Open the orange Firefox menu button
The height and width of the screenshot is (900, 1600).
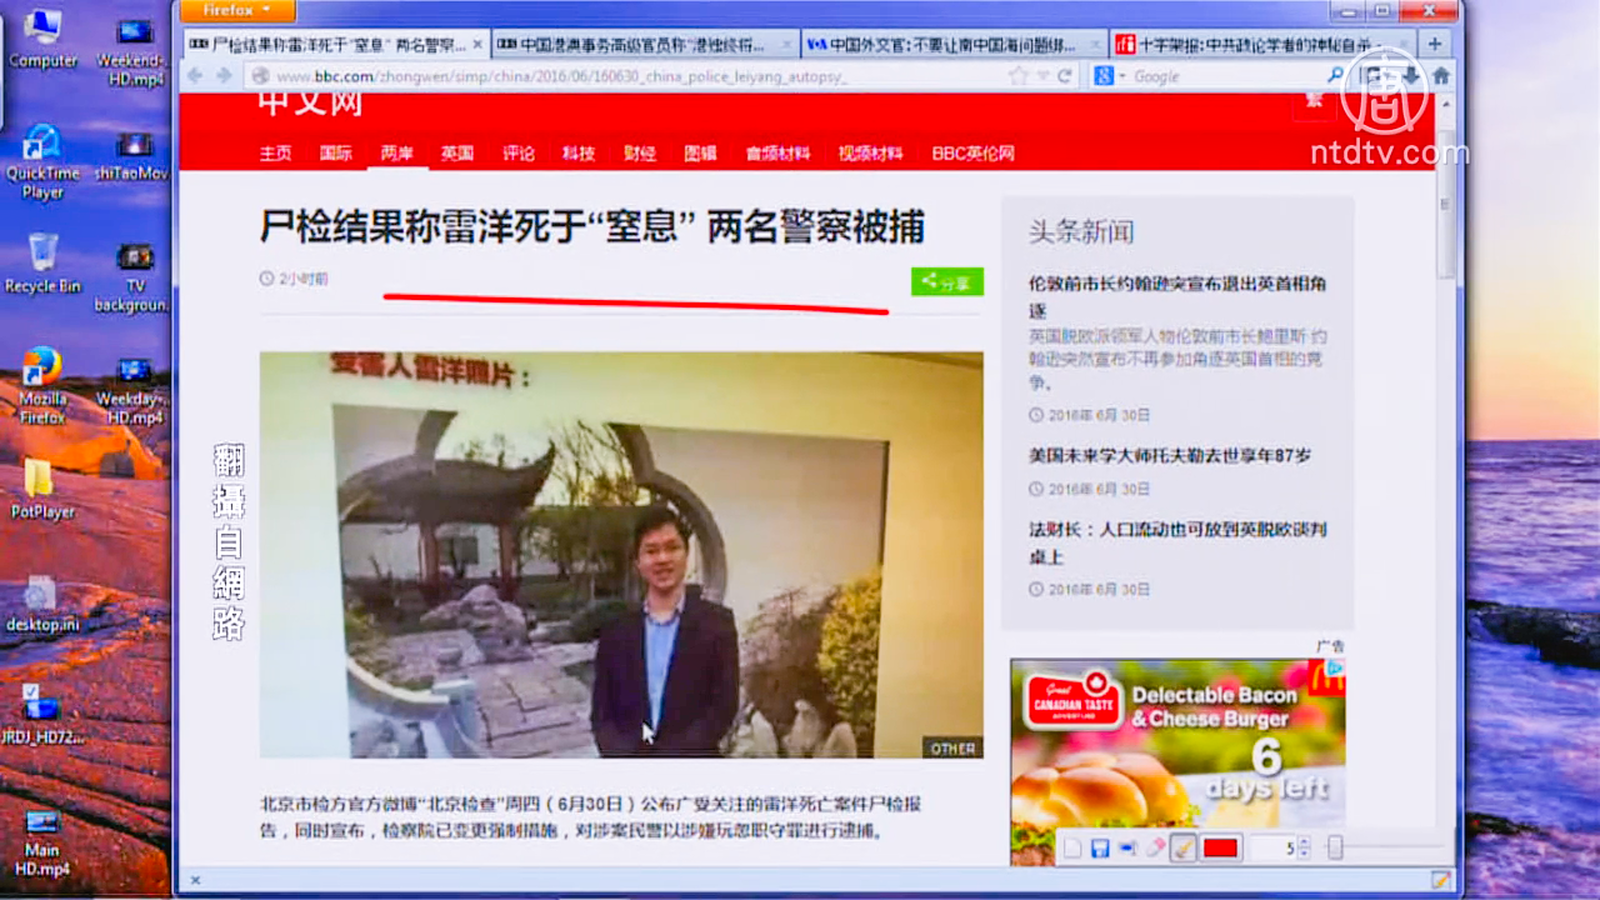(x=236, y=11)
